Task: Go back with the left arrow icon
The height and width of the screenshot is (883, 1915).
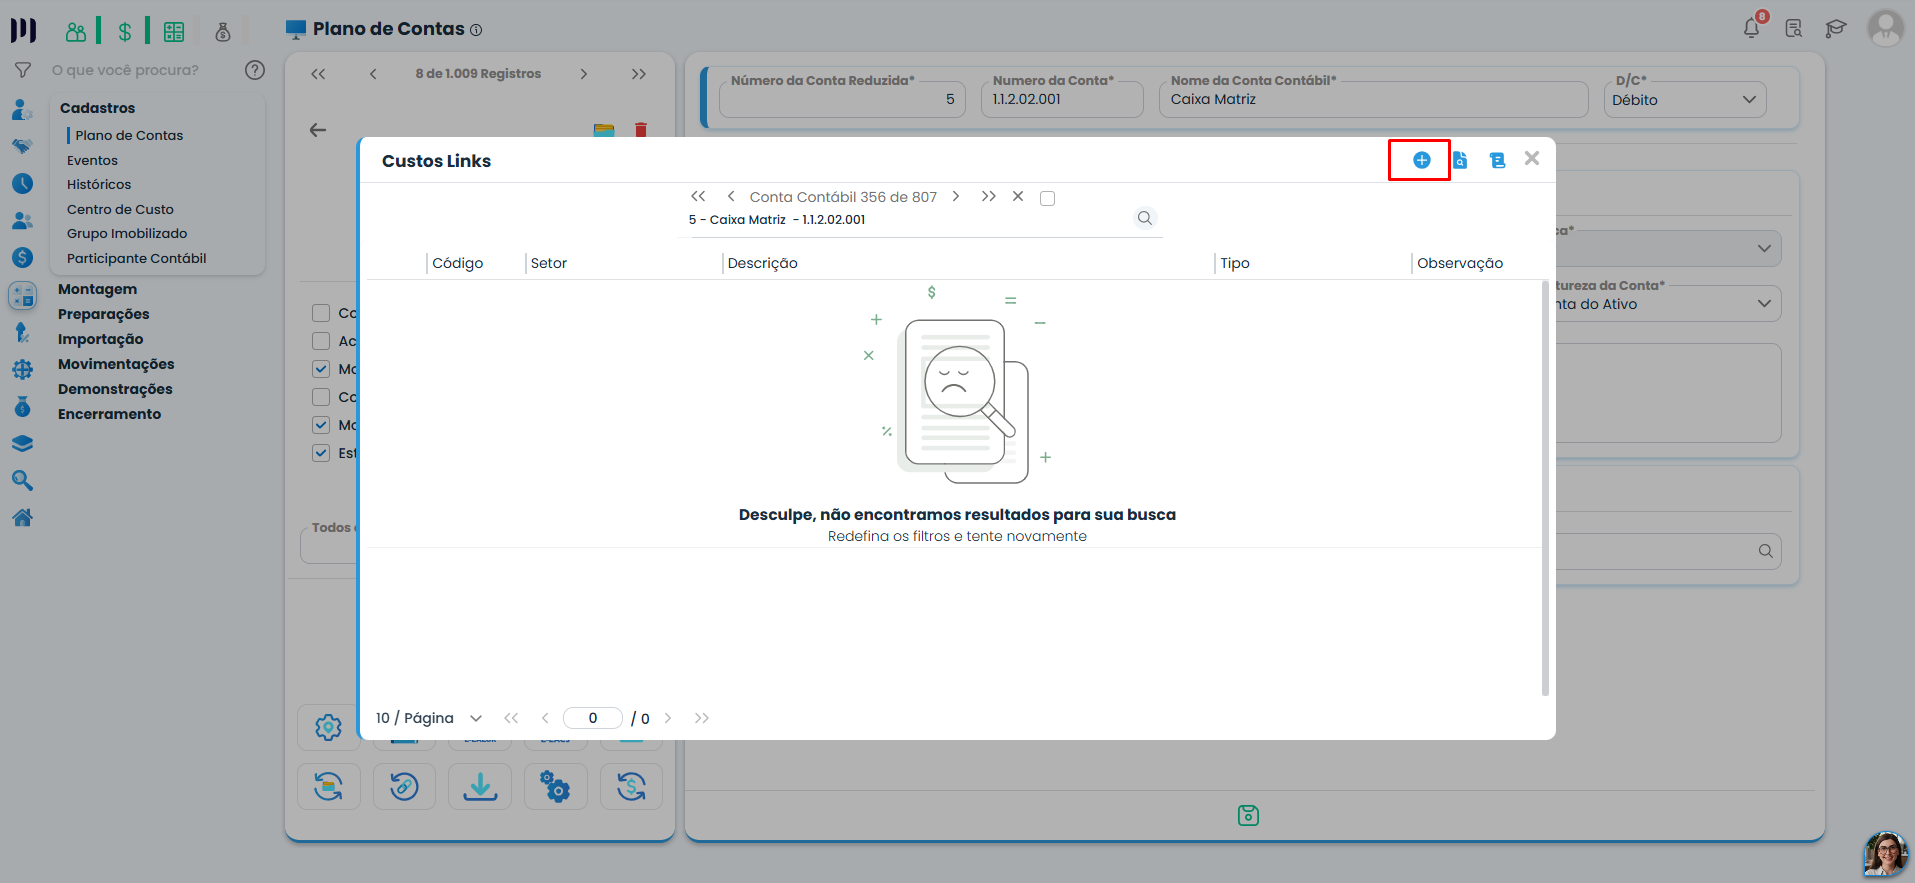Action: pyautogui.click(x=318, y=130)
